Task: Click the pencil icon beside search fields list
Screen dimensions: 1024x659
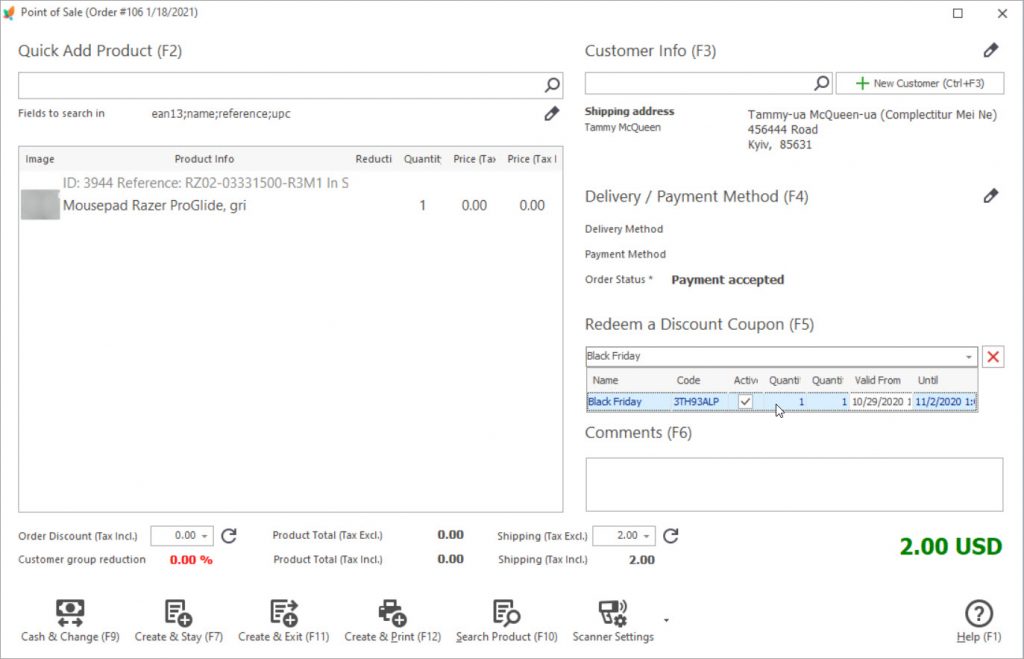Action: (551, 114)
